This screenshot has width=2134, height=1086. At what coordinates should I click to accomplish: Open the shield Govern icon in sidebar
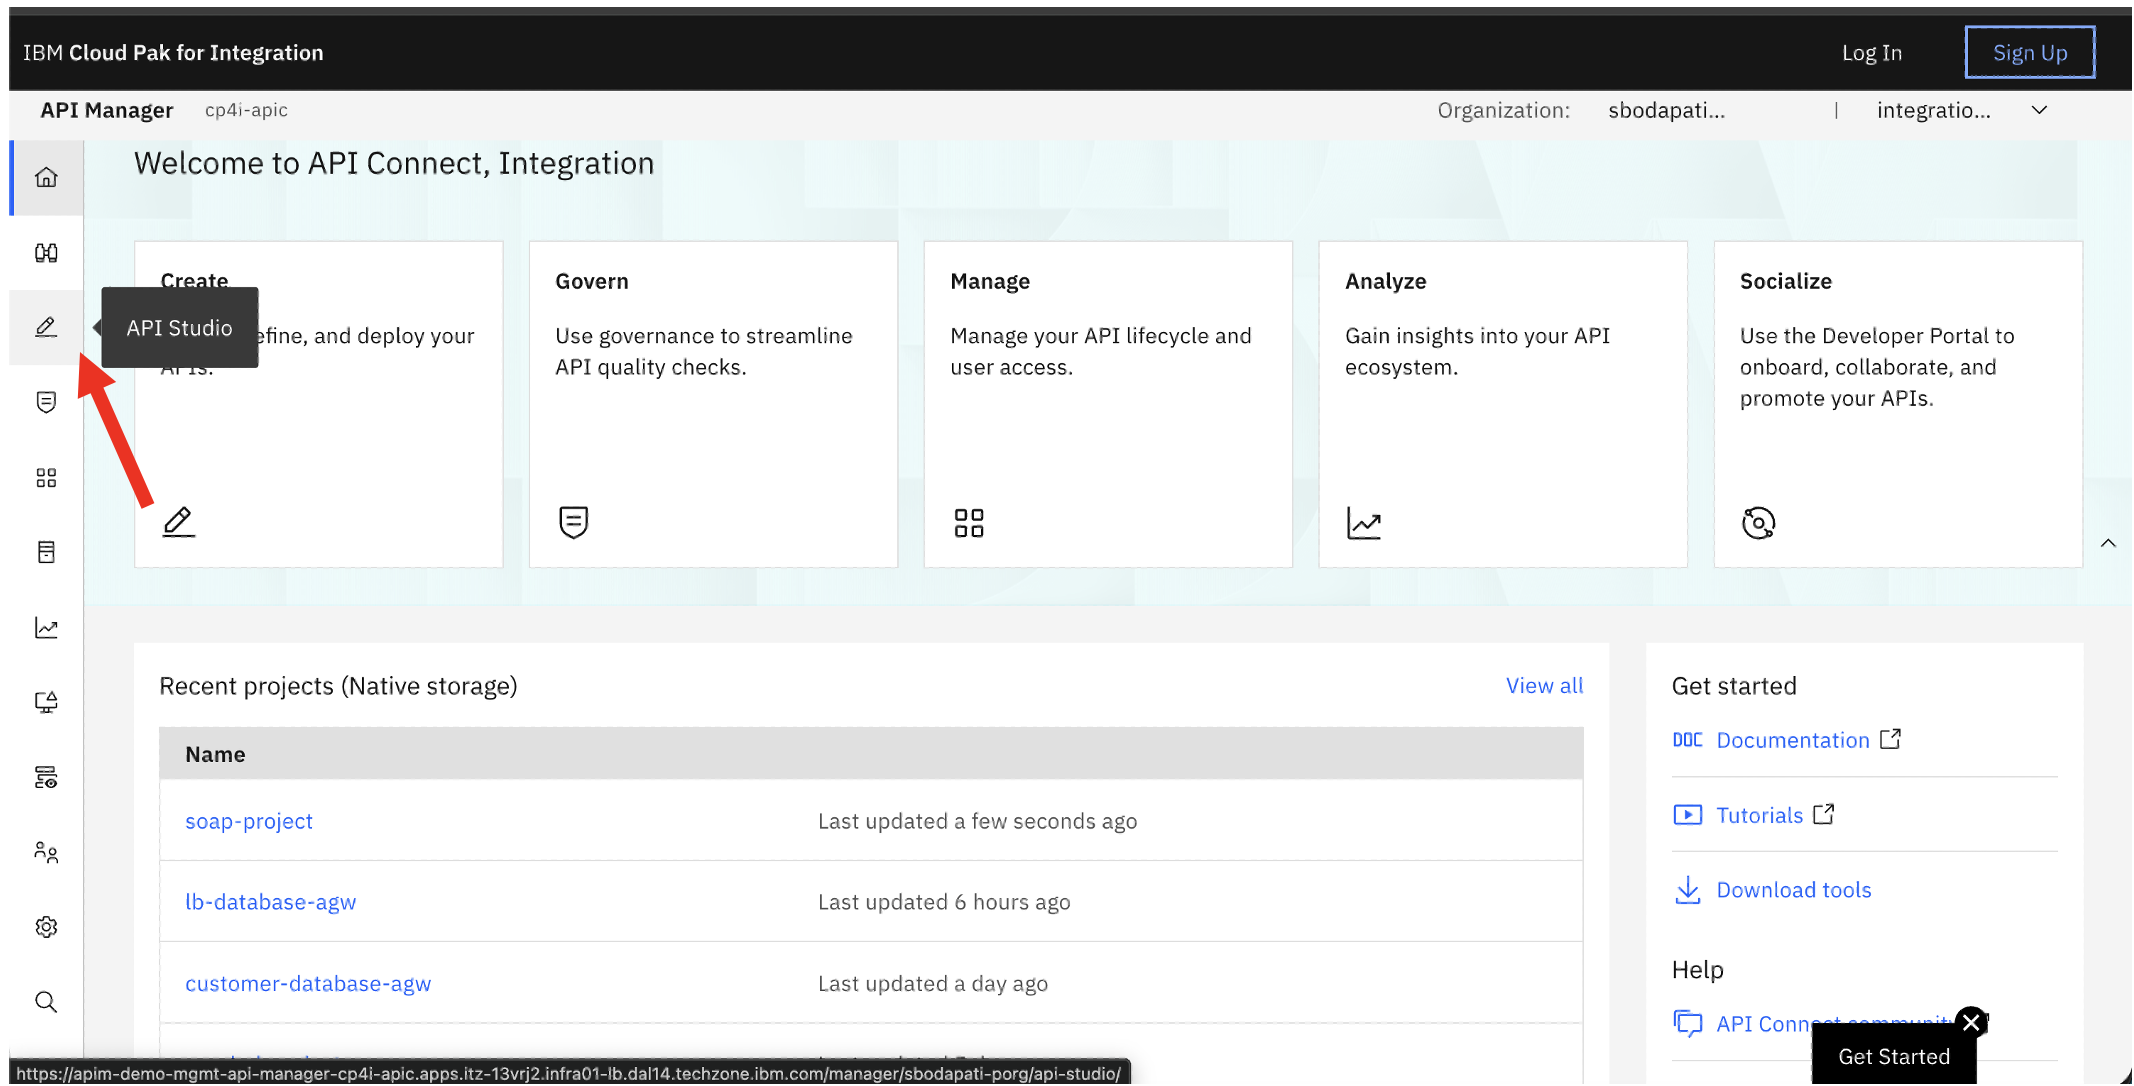point(46,402)
